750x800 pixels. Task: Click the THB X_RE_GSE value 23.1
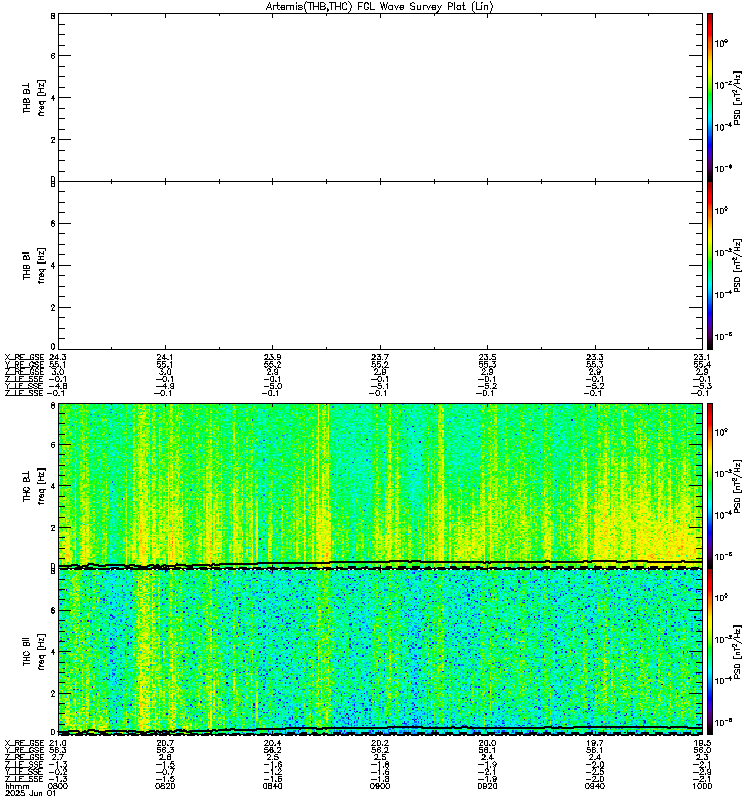702,357
